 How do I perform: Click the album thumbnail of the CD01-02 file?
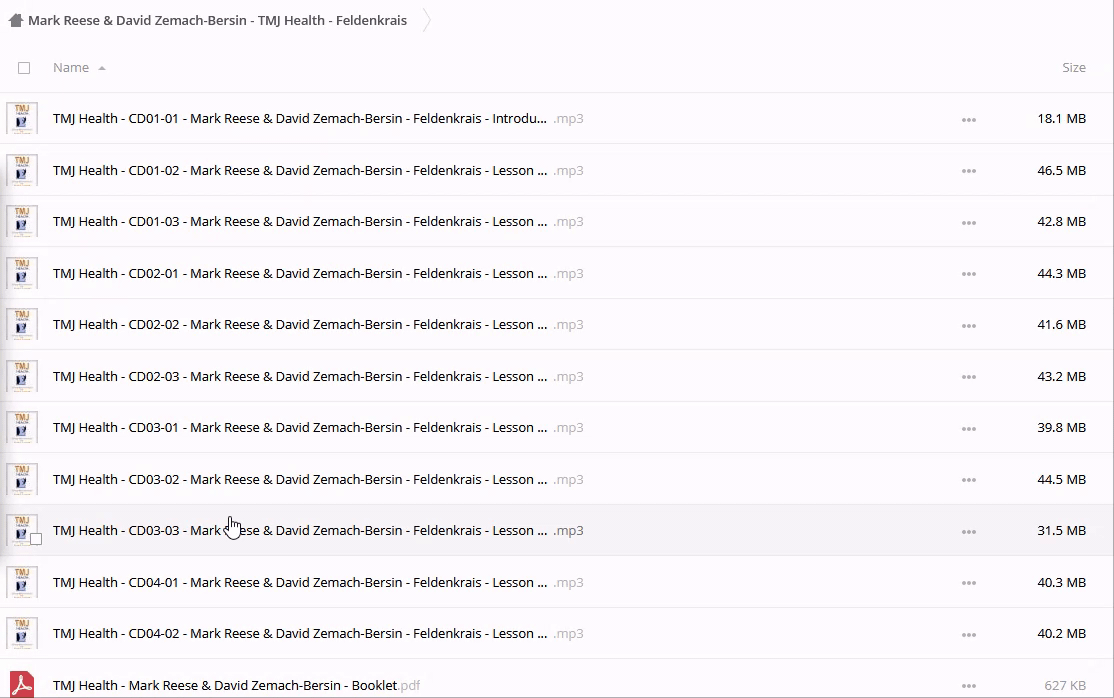click(22, 170)
